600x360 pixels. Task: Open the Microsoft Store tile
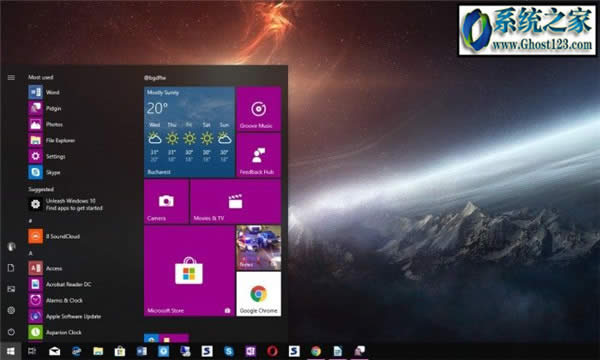coord(189,271)
